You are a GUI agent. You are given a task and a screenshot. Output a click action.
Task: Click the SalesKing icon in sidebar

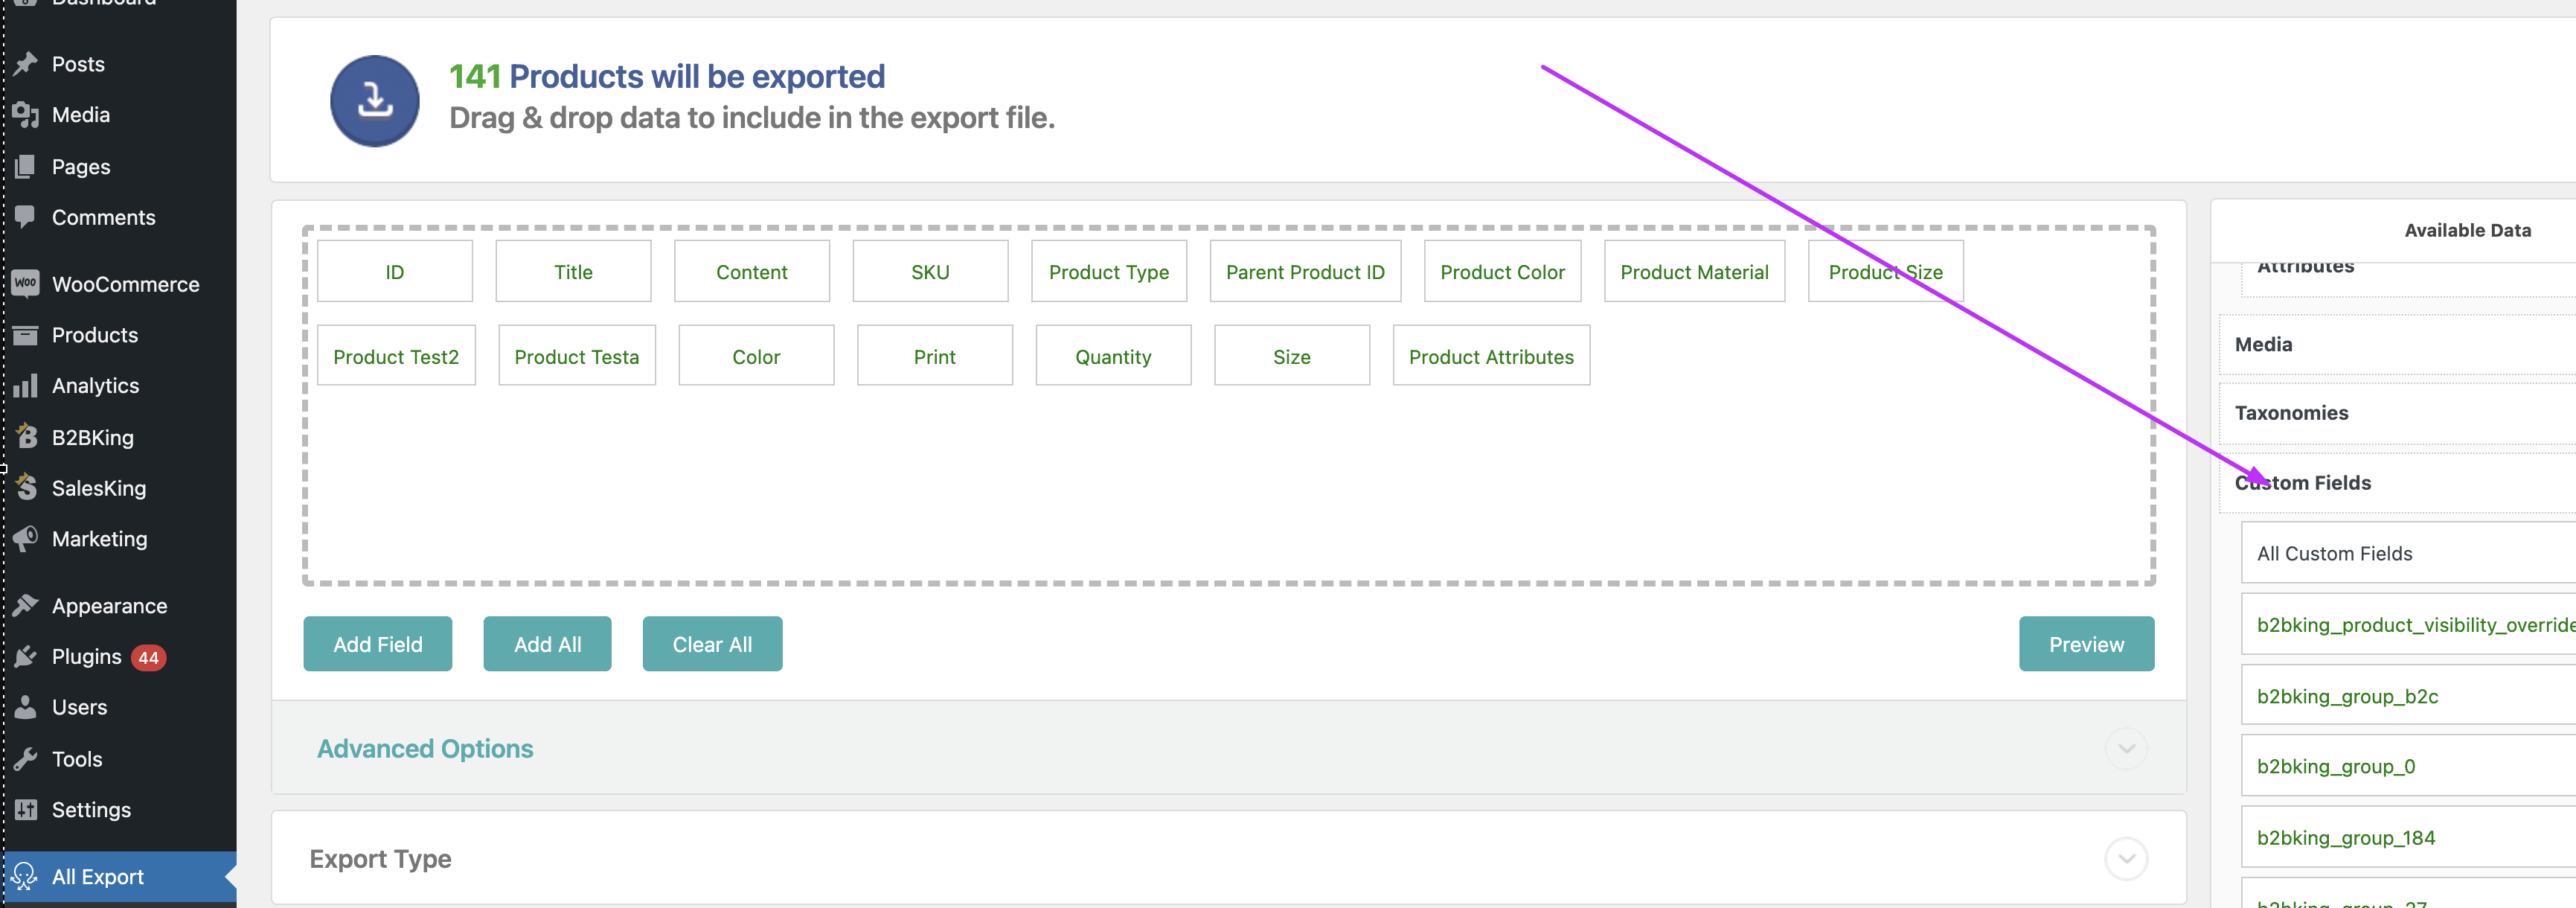point(26,488)
